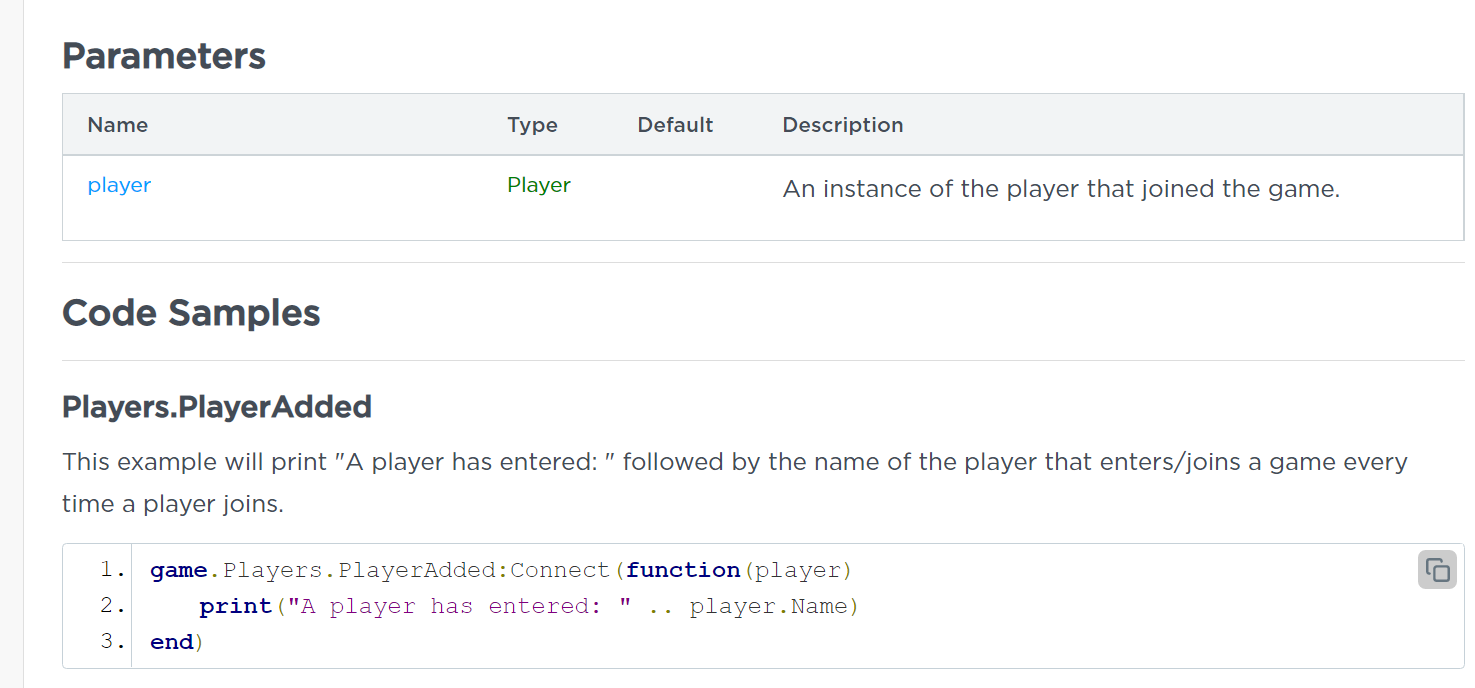Open the blue "player" parameter link
This screenshot has height=688, width=1475.
(x=119, y=185)
